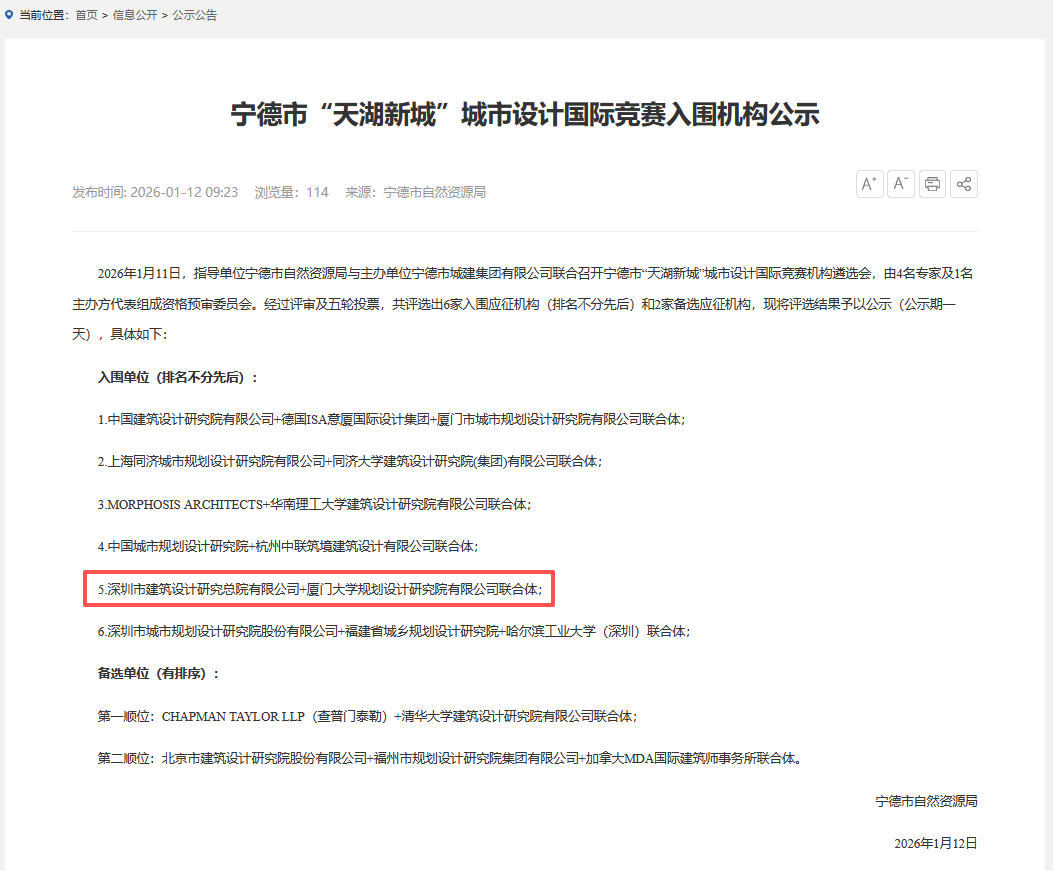1053x871 pixels.
Task: Go to 首页 in the breadcrumb
Action: coord(87,15)
